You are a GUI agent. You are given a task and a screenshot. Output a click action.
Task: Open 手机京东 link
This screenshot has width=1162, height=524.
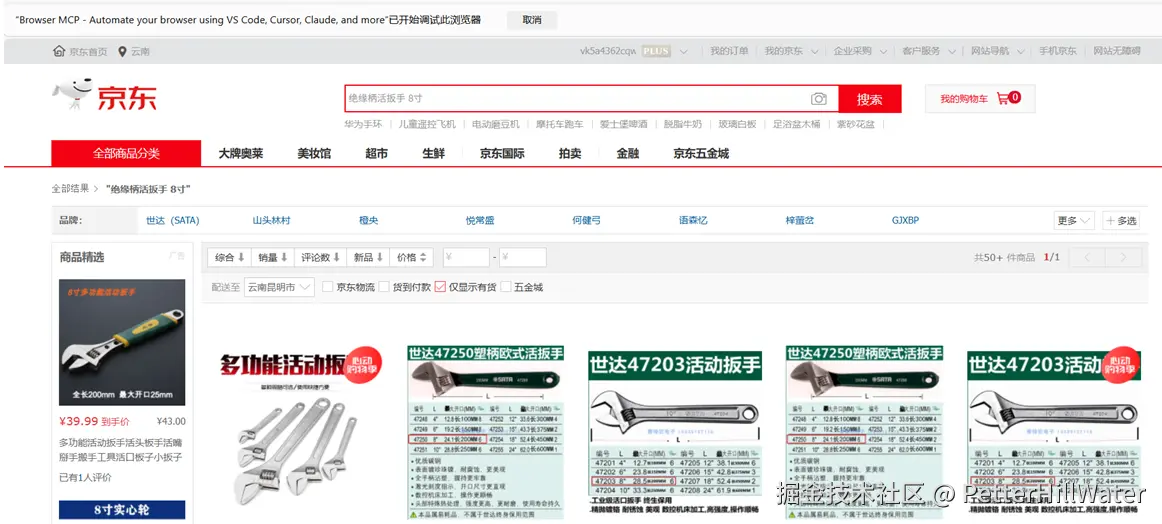click(x=1058, y=51)
